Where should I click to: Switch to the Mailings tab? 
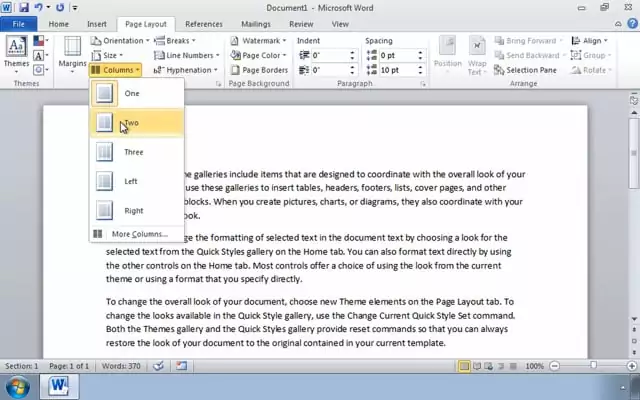click(256, 24)
